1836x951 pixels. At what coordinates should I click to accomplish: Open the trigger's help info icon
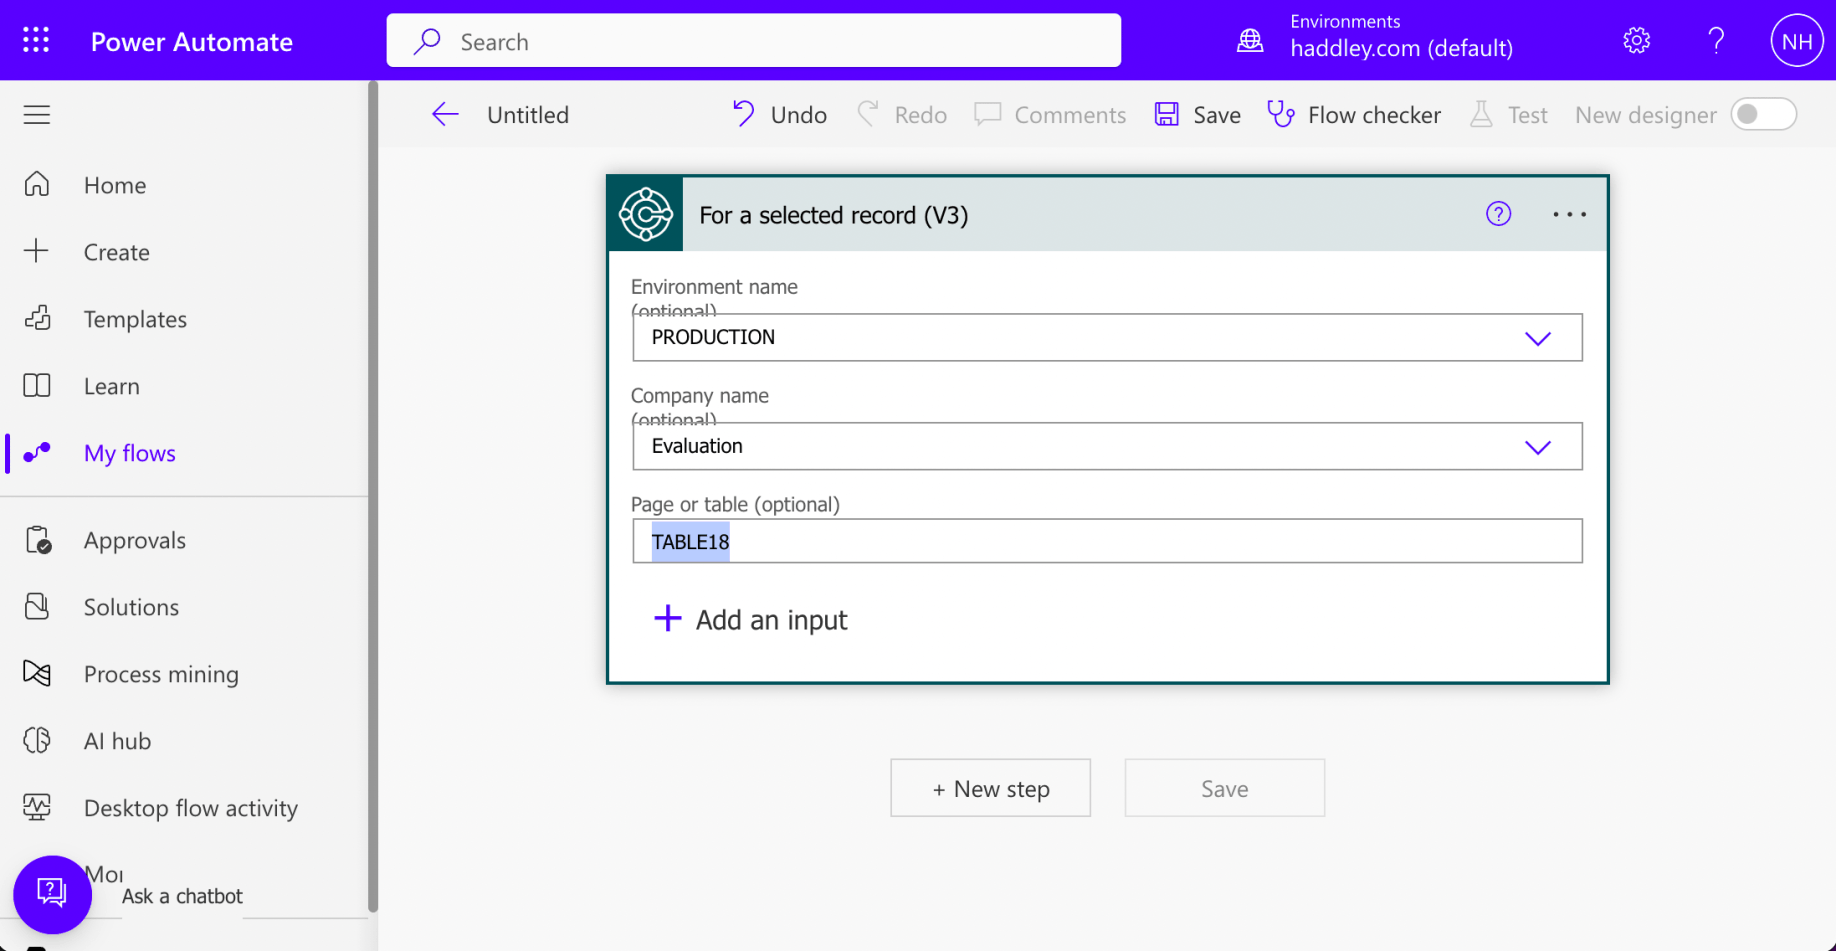pos(1498,214)
